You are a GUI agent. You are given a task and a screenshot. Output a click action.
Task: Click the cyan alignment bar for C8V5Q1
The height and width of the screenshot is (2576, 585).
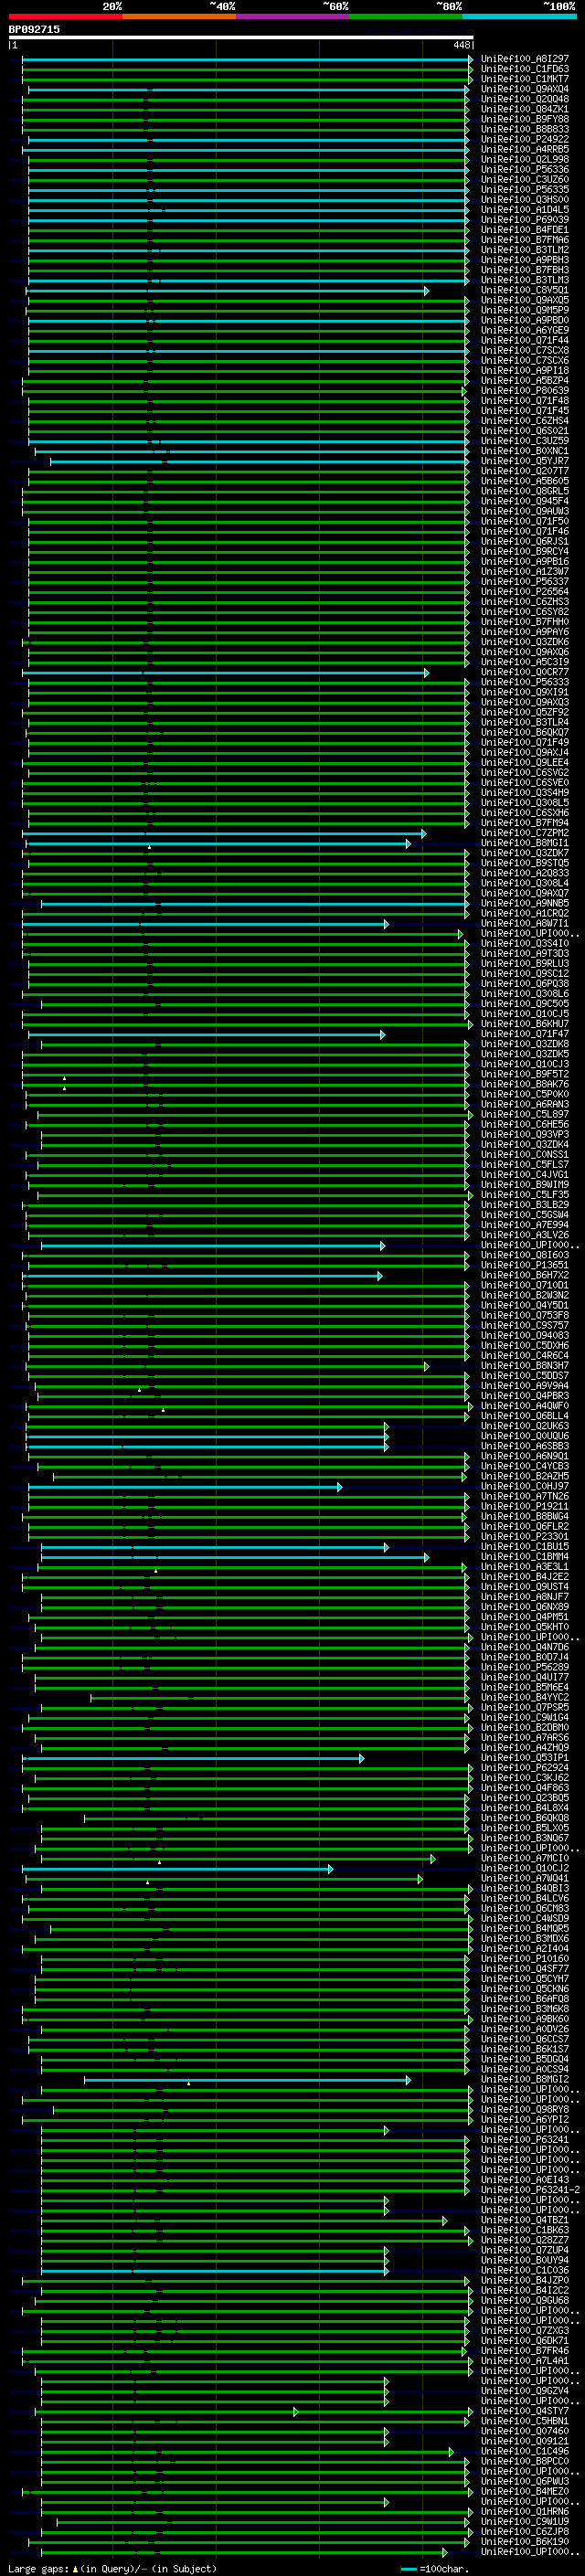227,291
